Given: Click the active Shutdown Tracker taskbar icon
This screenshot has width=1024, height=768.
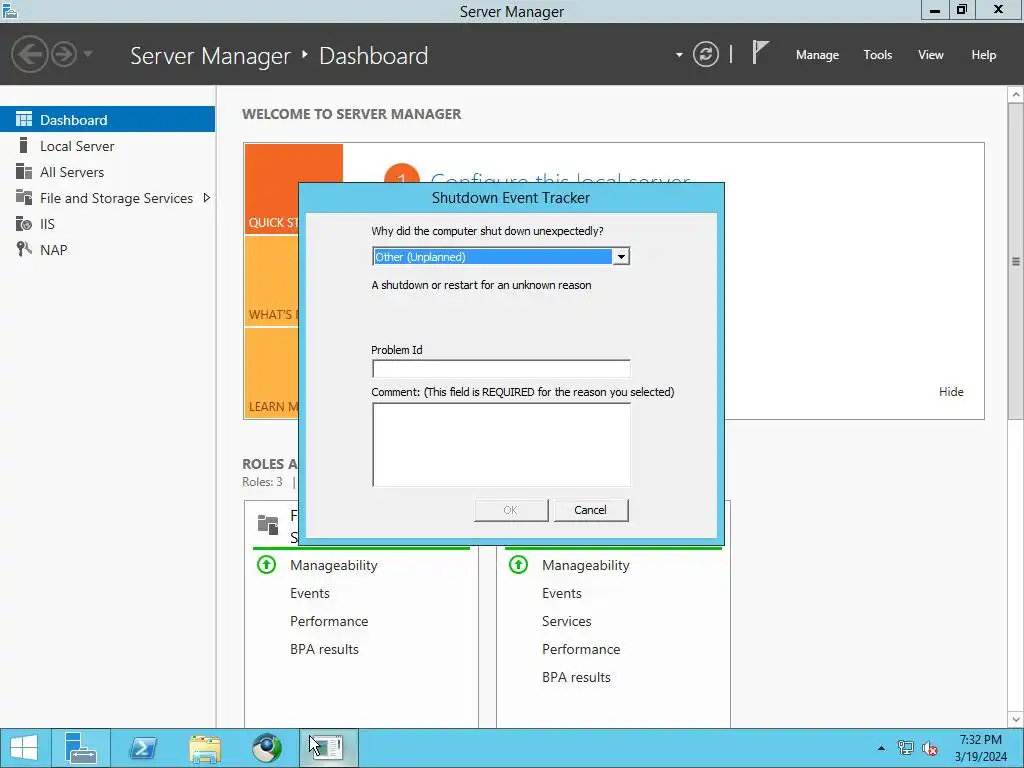Looking at the screenshot, I should tap(329, 748).
